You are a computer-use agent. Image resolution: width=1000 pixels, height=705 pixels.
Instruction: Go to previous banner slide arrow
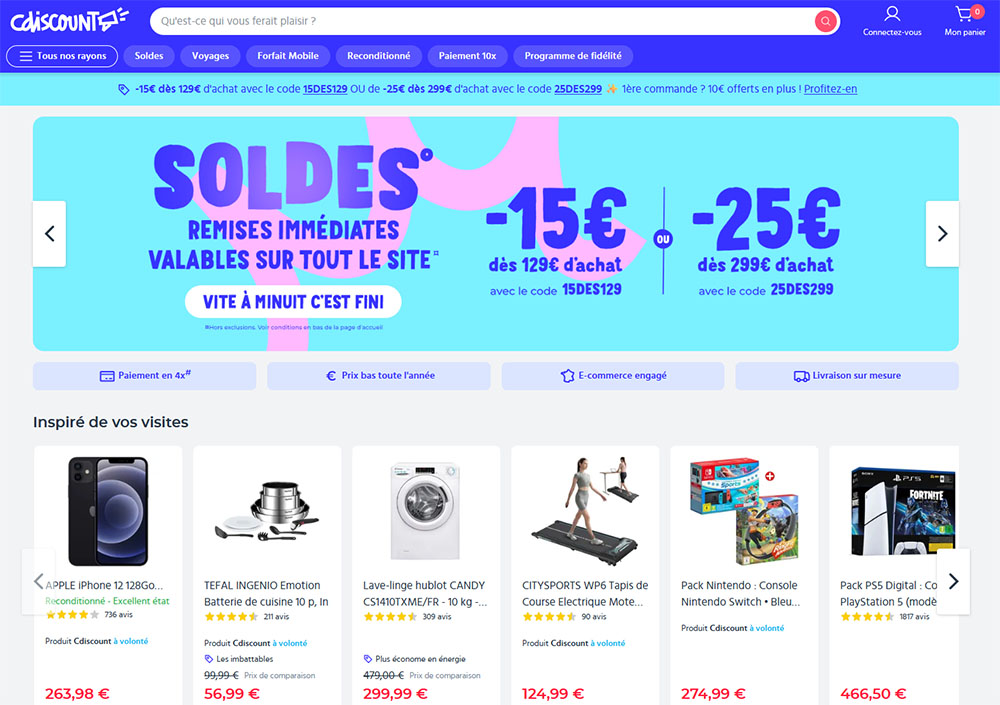(x=50, y=234)
